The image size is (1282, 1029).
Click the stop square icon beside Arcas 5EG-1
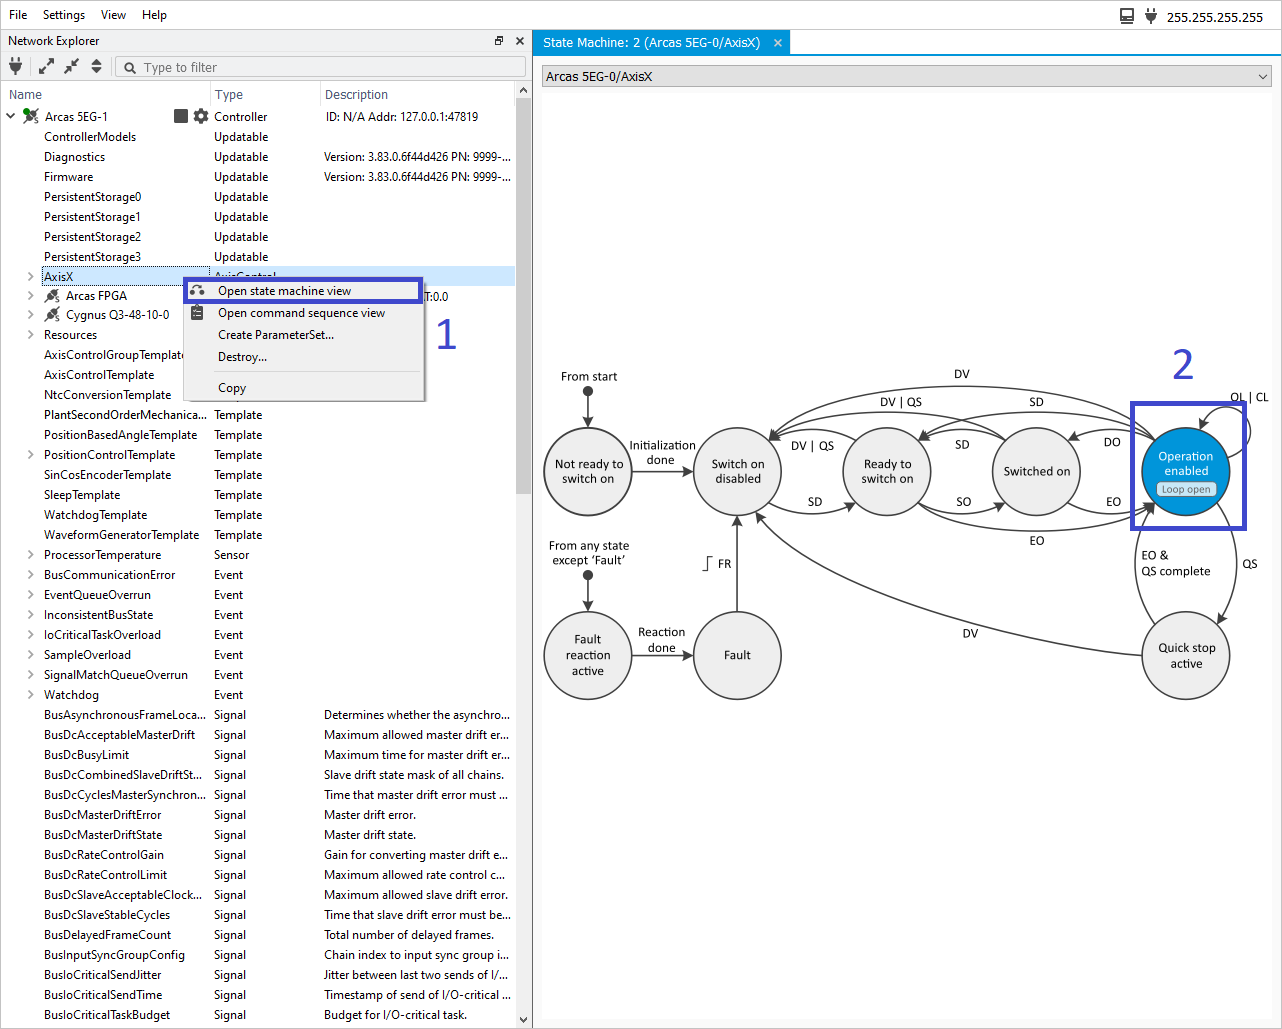(179, 115)
